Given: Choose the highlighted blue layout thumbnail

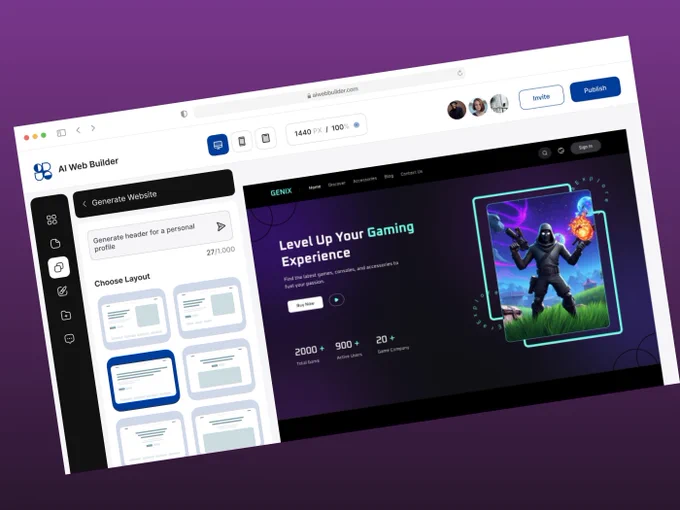Looking at the screenshot, I should coord(143,380).
